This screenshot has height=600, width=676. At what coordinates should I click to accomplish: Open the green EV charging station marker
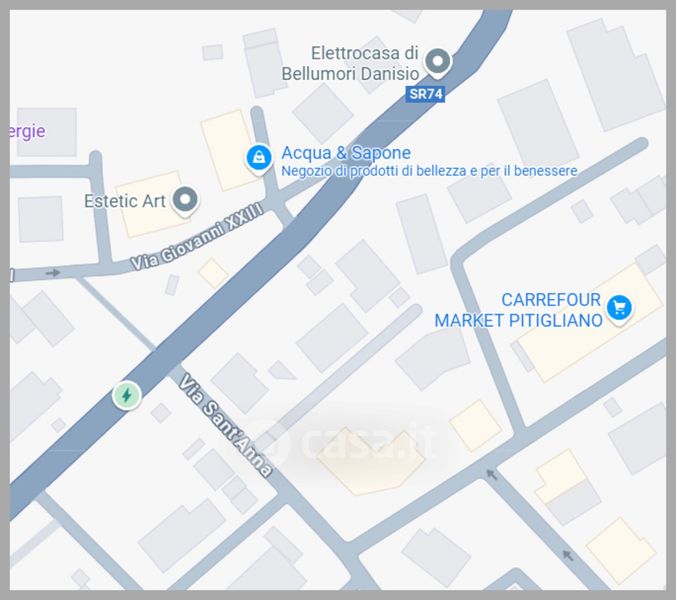(127, 395)
